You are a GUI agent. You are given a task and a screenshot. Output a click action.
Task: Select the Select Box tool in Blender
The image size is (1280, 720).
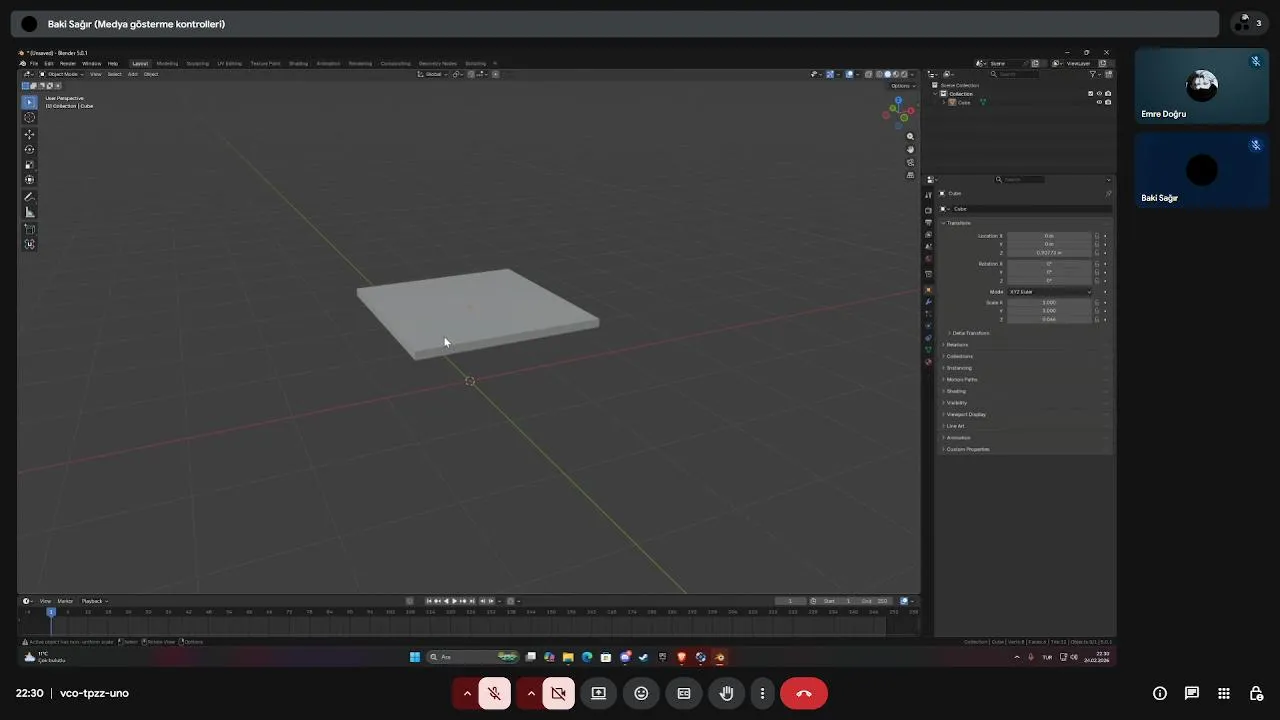coord(29,102)
